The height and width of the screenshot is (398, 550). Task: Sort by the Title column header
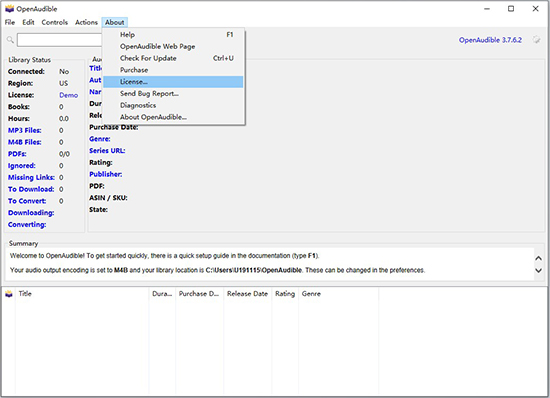[82, 294]
